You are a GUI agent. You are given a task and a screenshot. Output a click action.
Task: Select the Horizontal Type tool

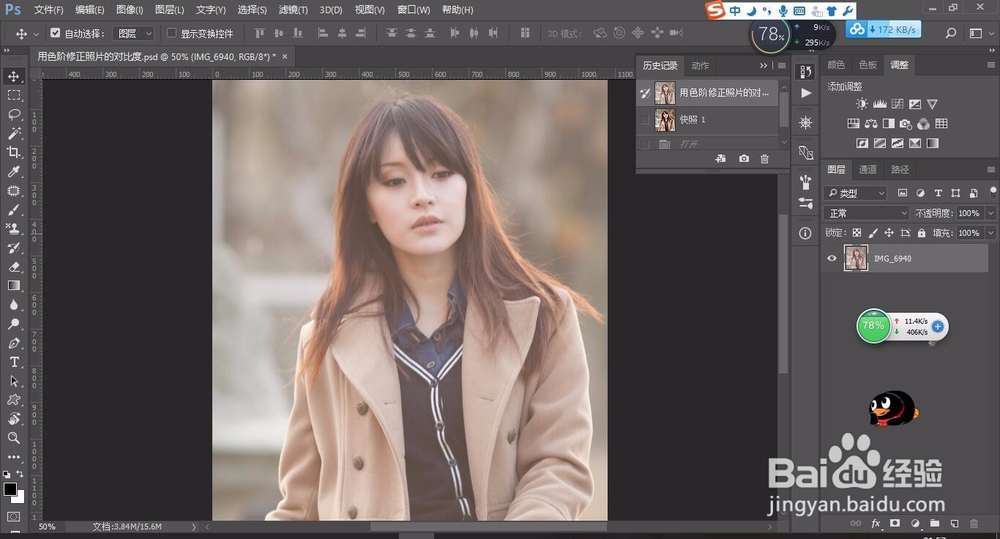13,362
